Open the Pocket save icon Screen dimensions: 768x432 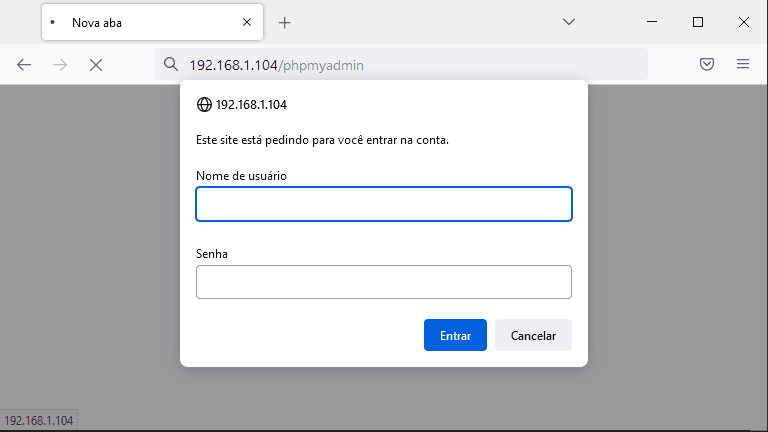coord(707,64)
